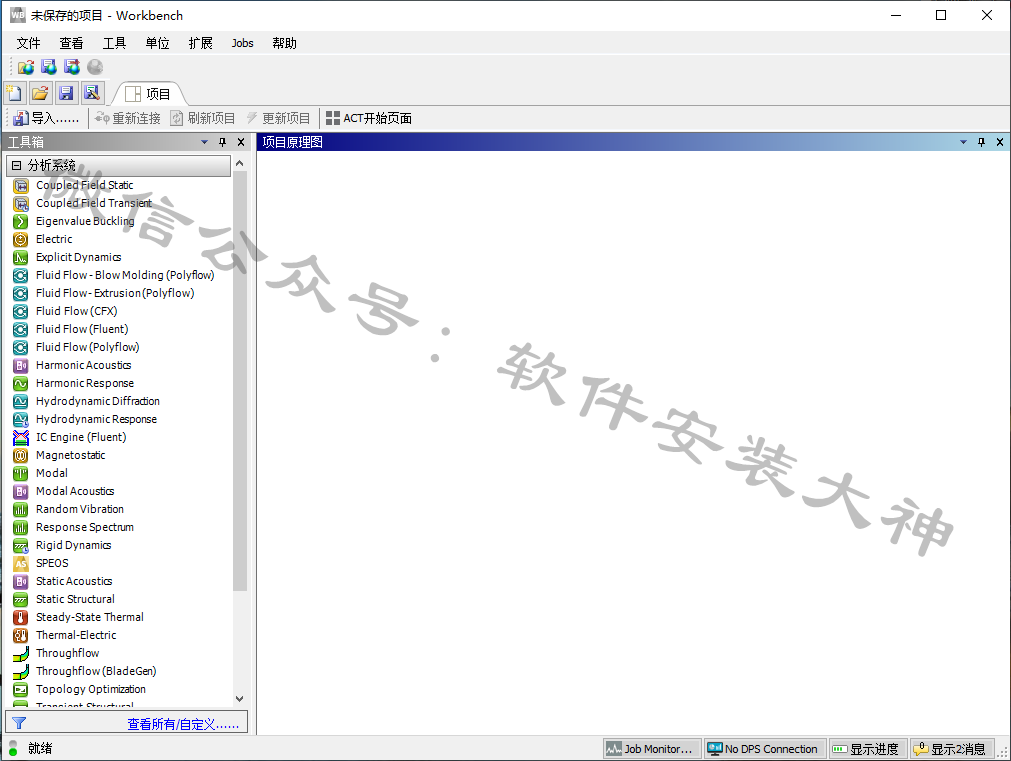Click the Topology Optimization system icon
The width and height of the screenshot is (1011, 761).
pos(21,690)
